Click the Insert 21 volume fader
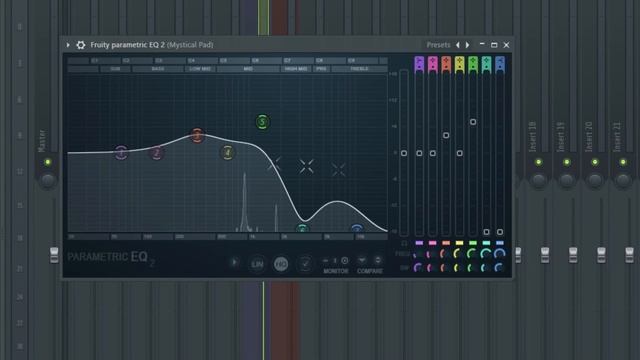Screen dimensions: 640x360 point(629,255)
